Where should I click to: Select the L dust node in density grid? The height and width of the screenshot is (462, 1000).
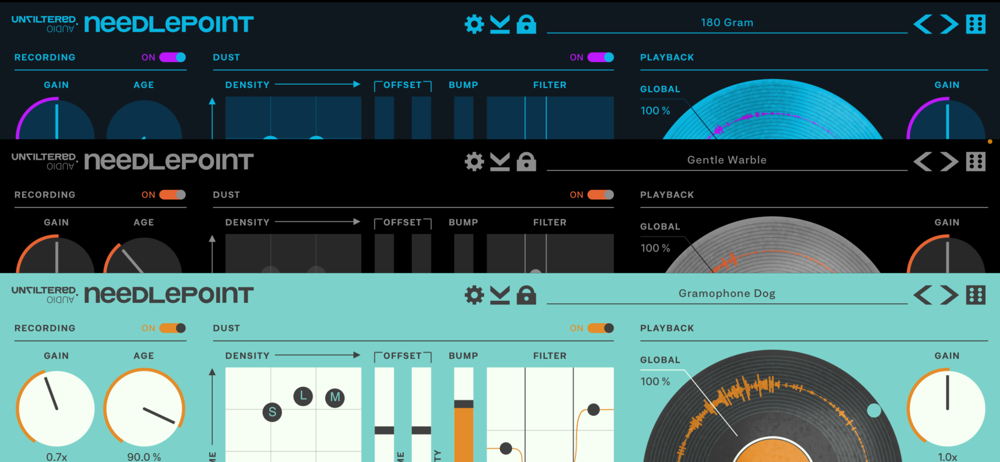click(x=304, y=396)
